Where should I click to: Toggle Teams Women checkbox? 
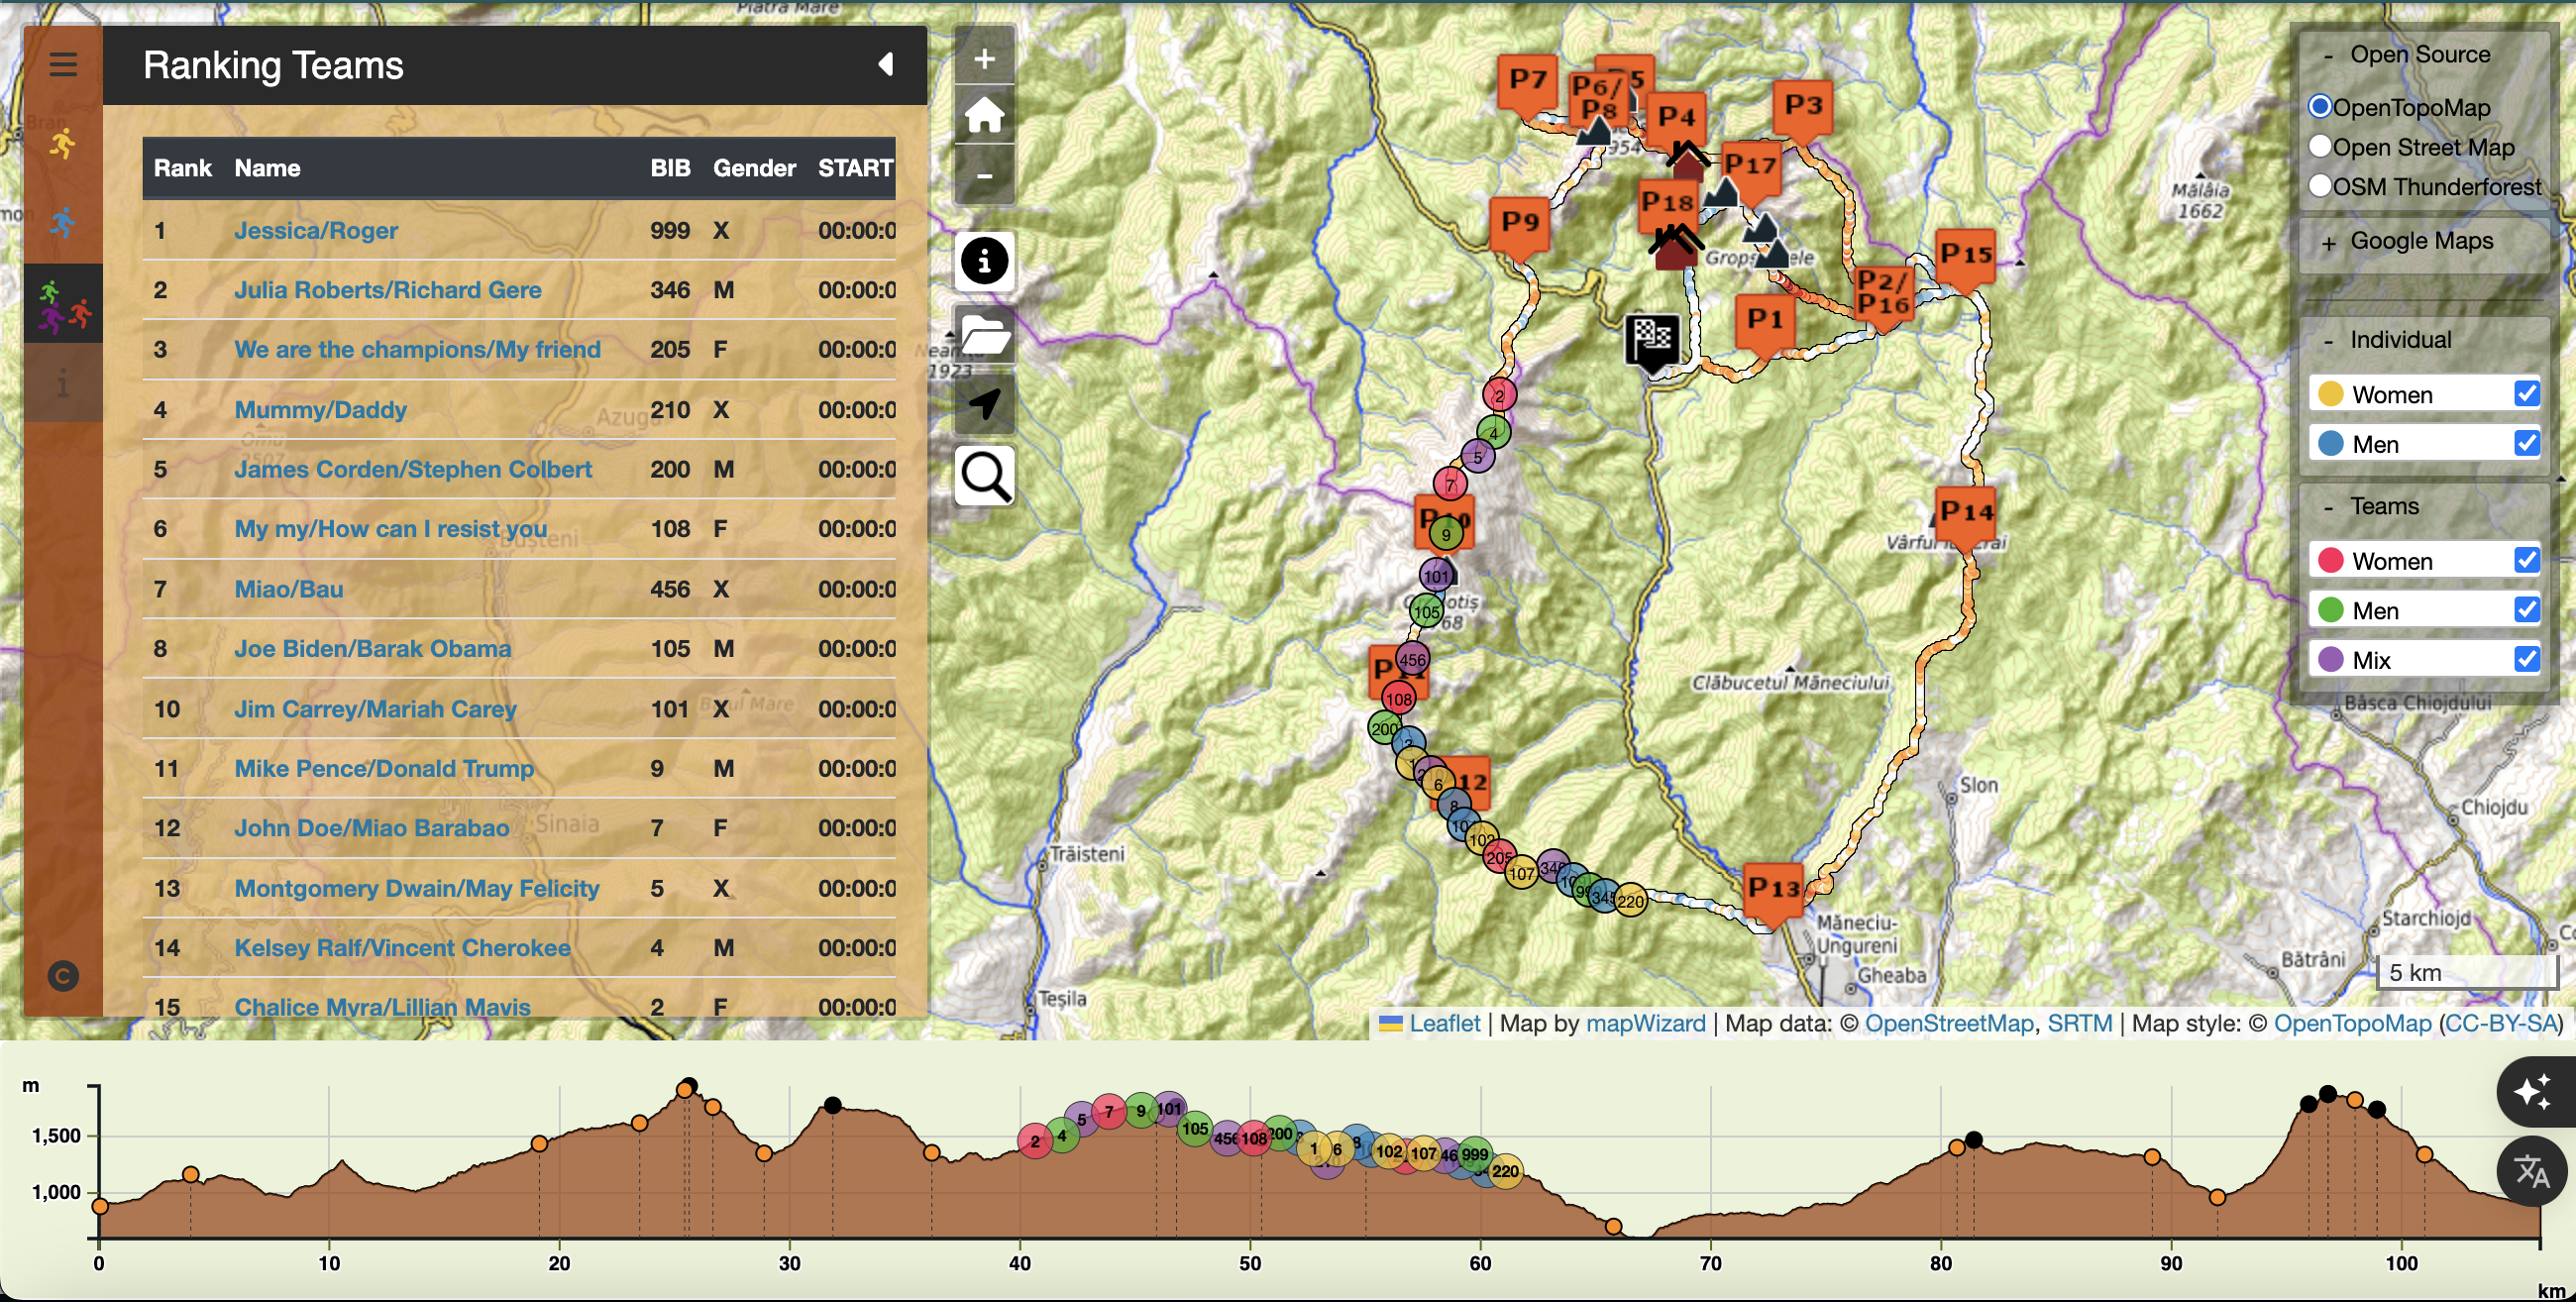pyautogui.click(x=2527, y=559)
